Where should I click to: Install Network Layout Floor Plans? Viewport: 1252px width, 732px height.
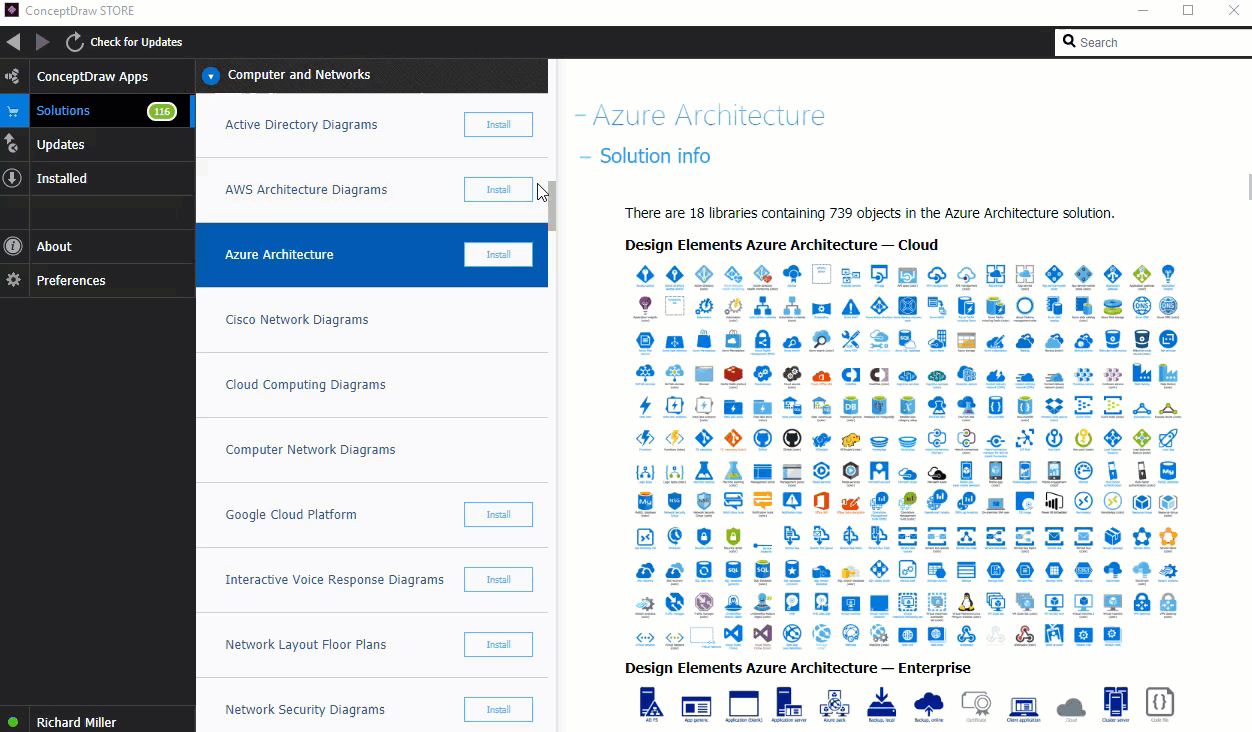[x=498, y=645]
